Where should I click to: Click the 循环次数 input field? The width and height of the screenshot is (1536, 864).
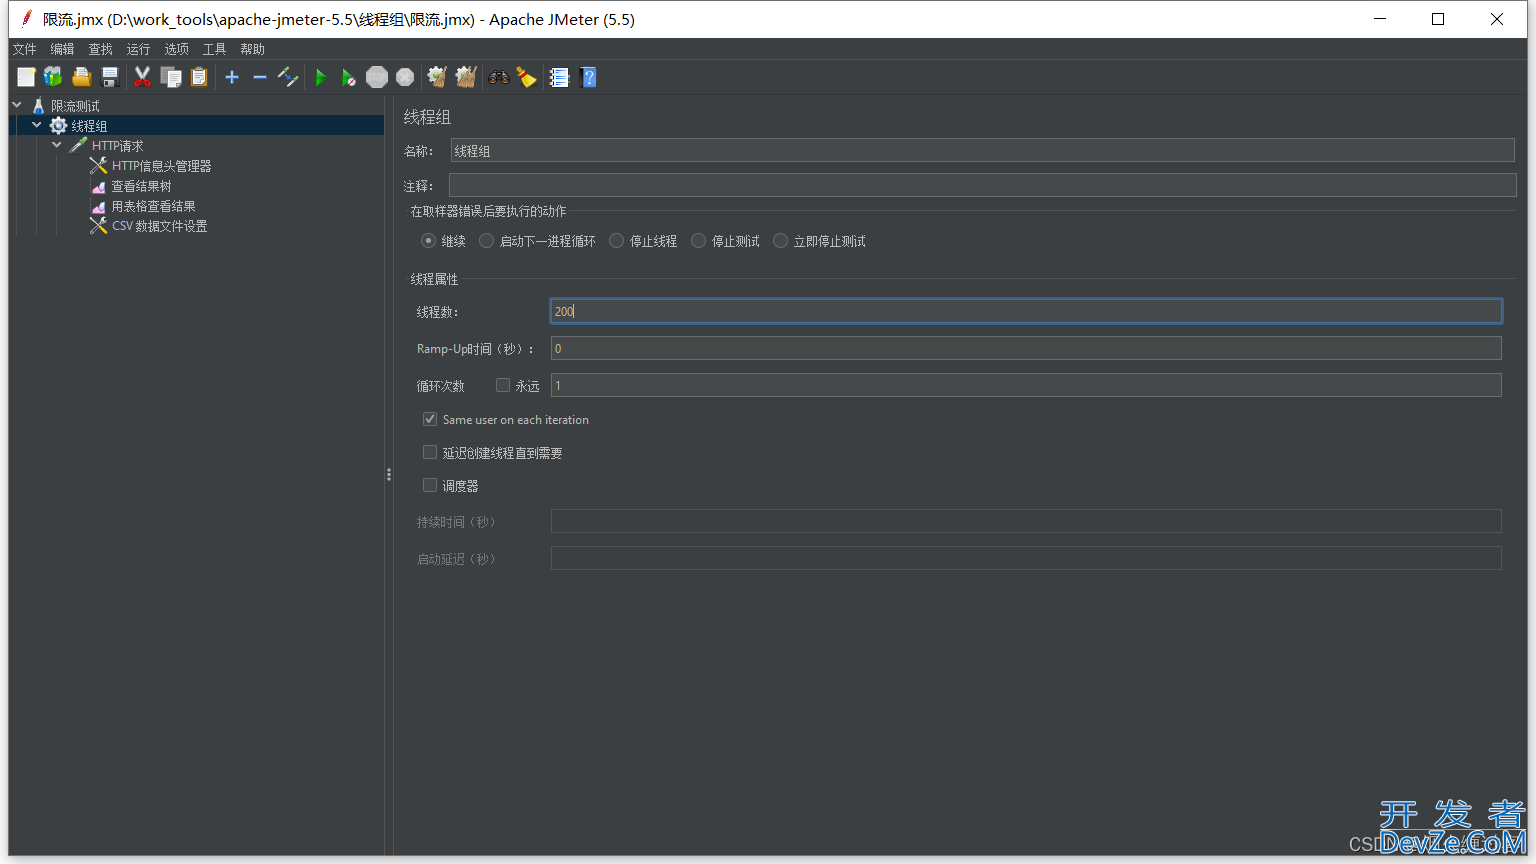(x=1026, y=385)
